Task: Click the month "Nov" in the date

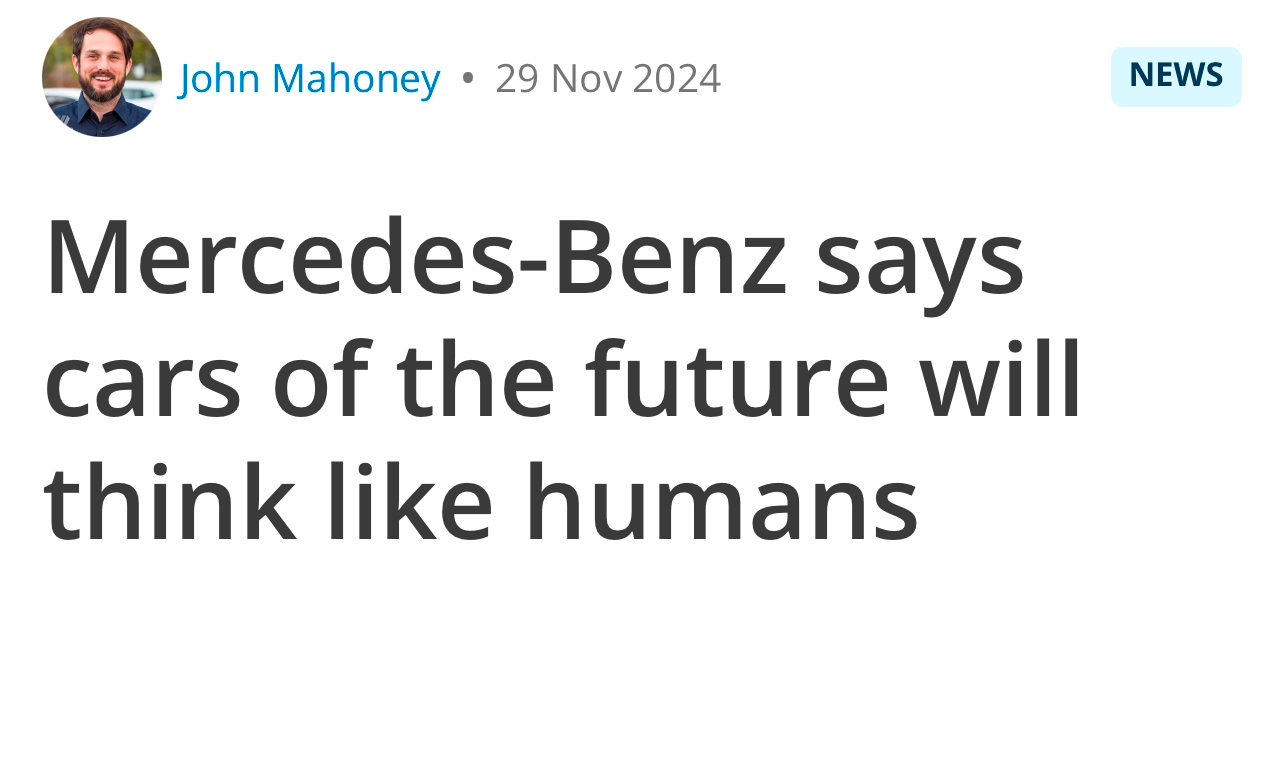Action: point(586,78)
